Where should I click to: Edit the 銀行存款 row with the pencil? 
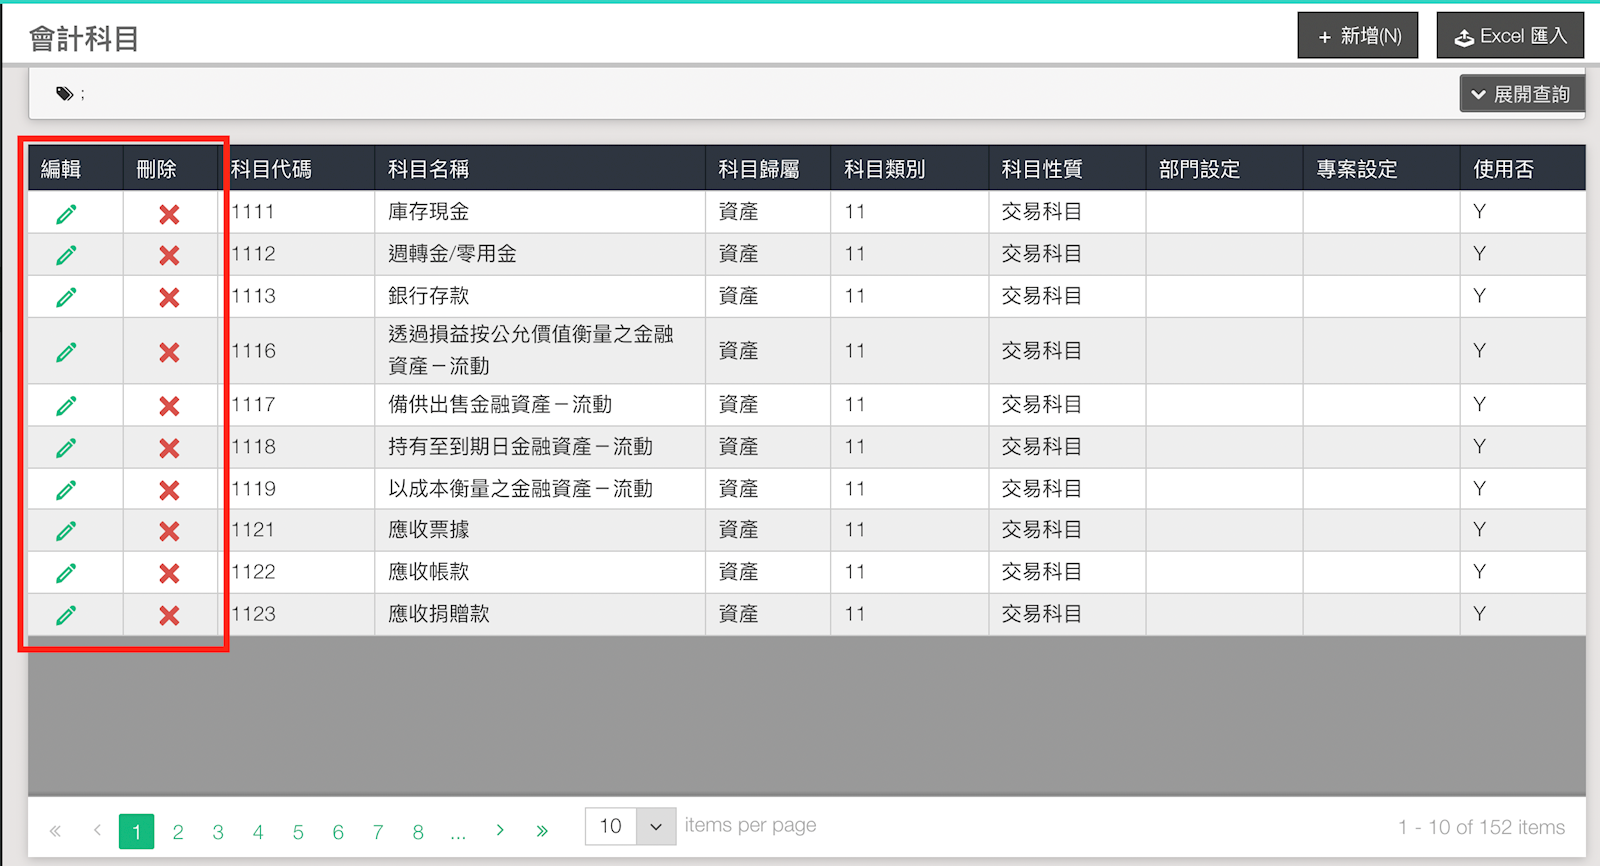coord(66,298)
